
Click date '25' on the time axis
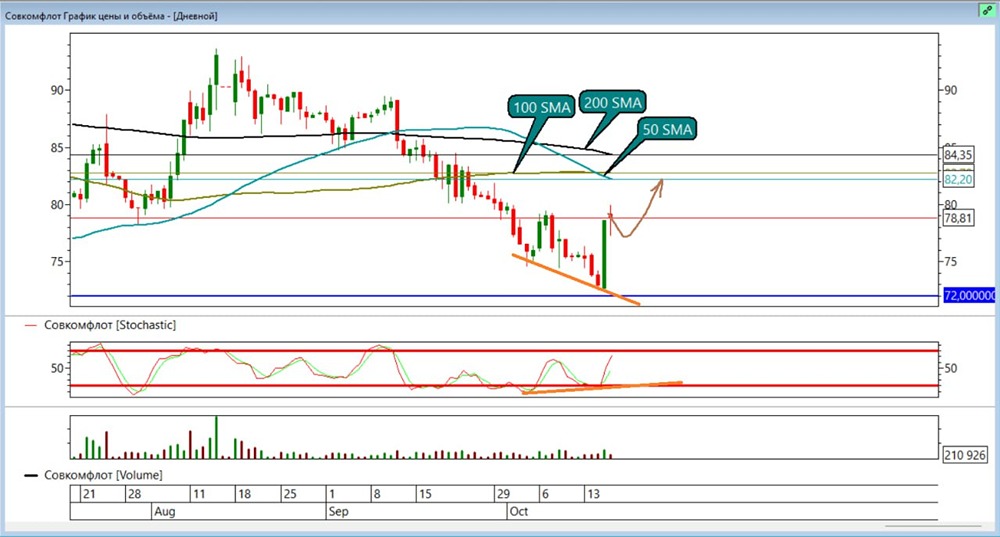pos(290,494)
